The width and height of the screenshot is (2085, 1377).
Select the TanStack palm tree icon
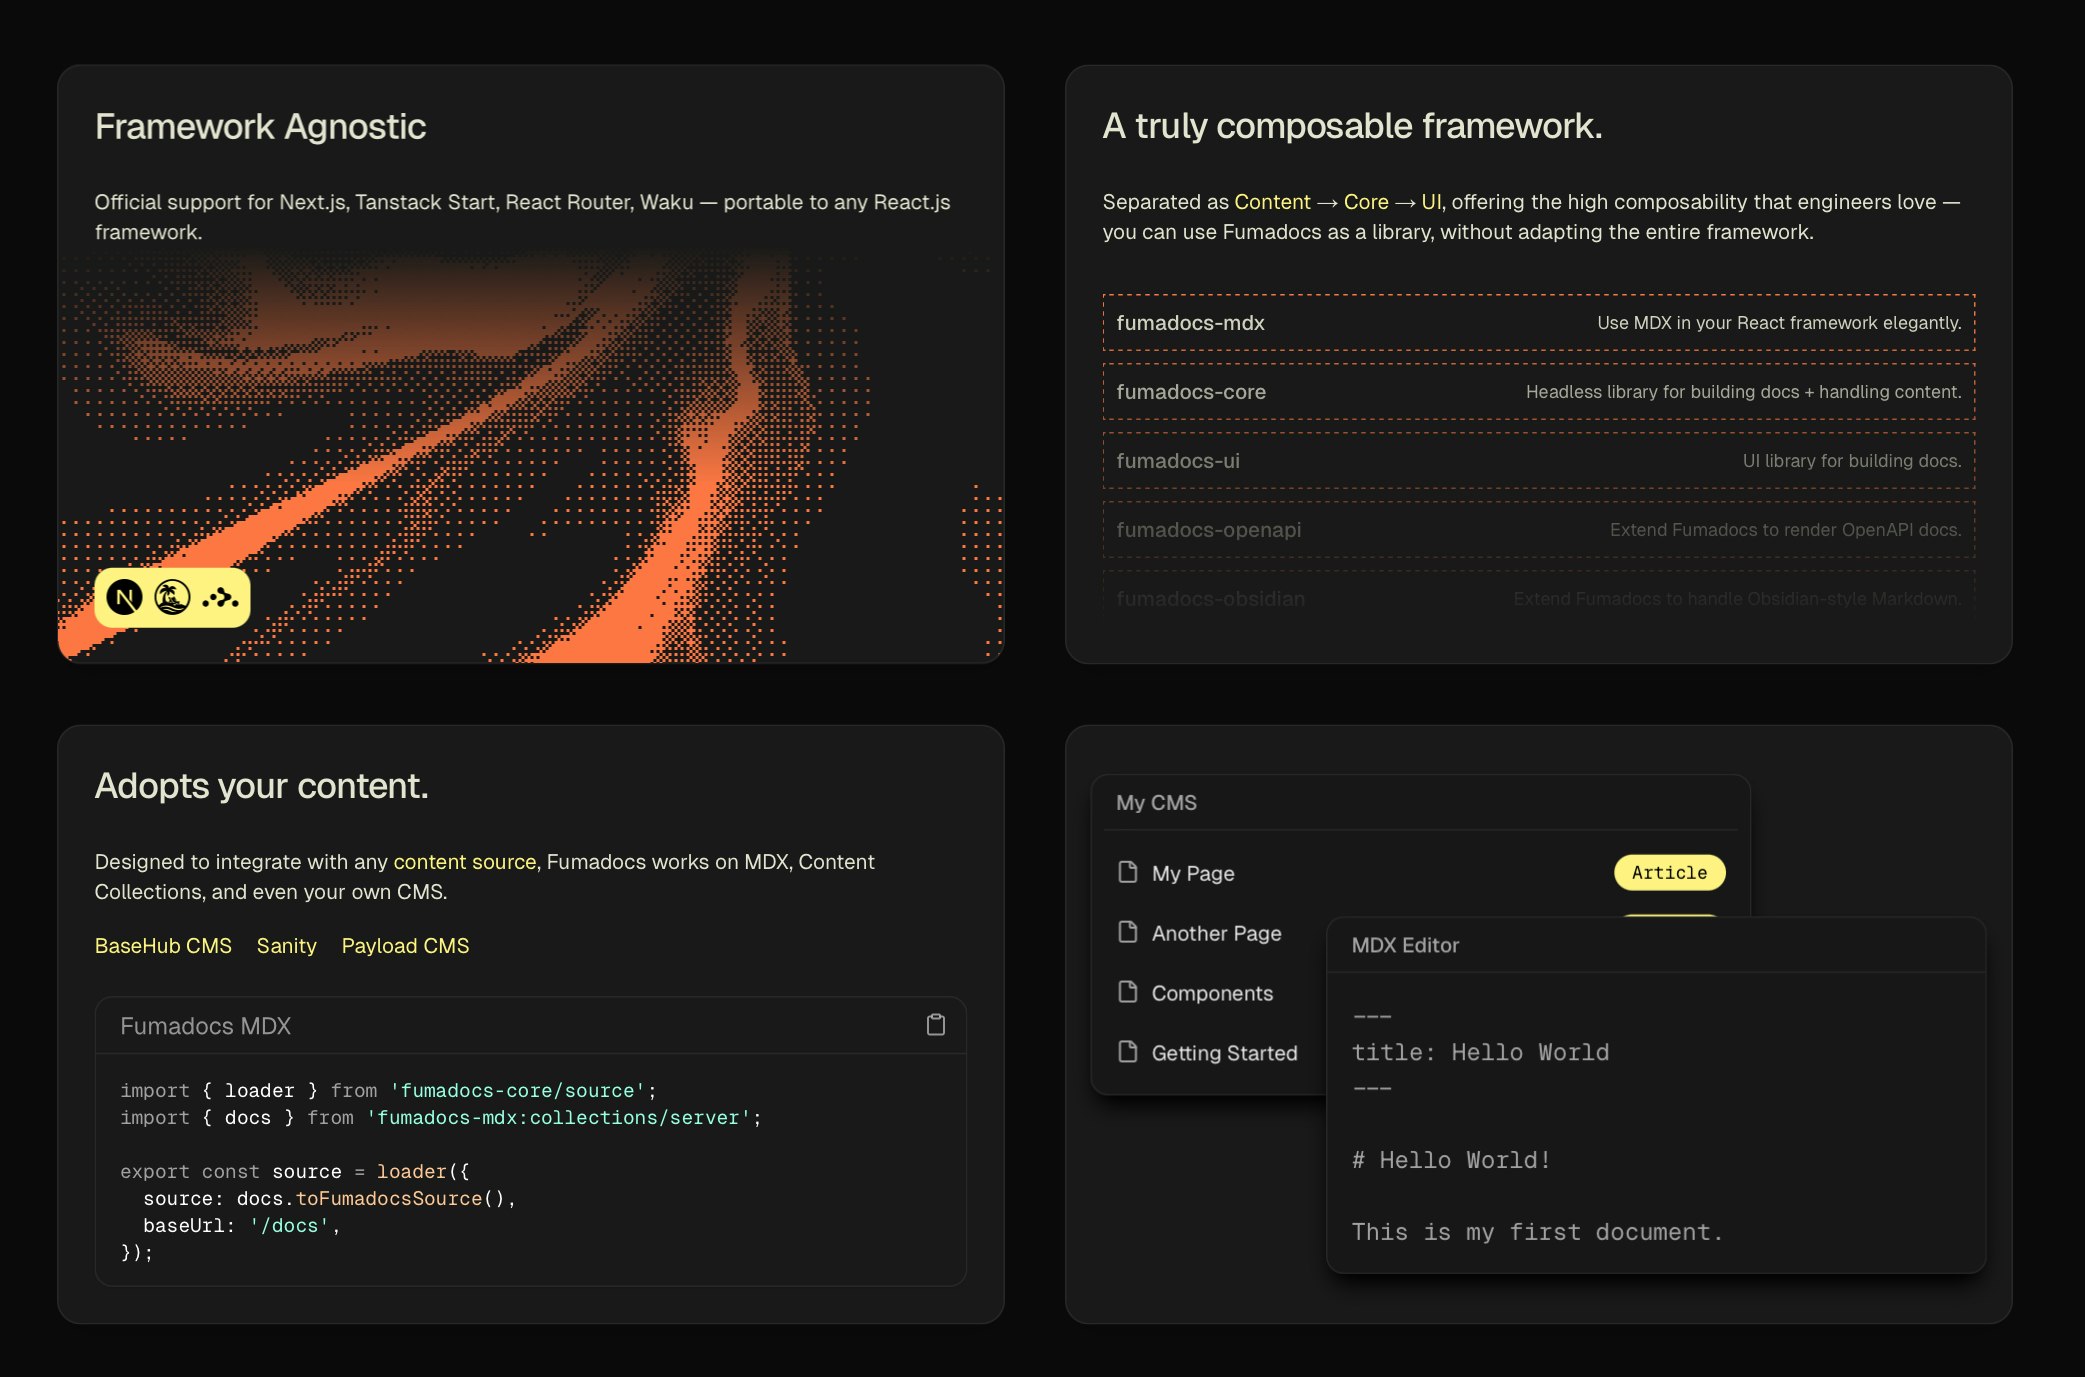[x=172, y=596]
